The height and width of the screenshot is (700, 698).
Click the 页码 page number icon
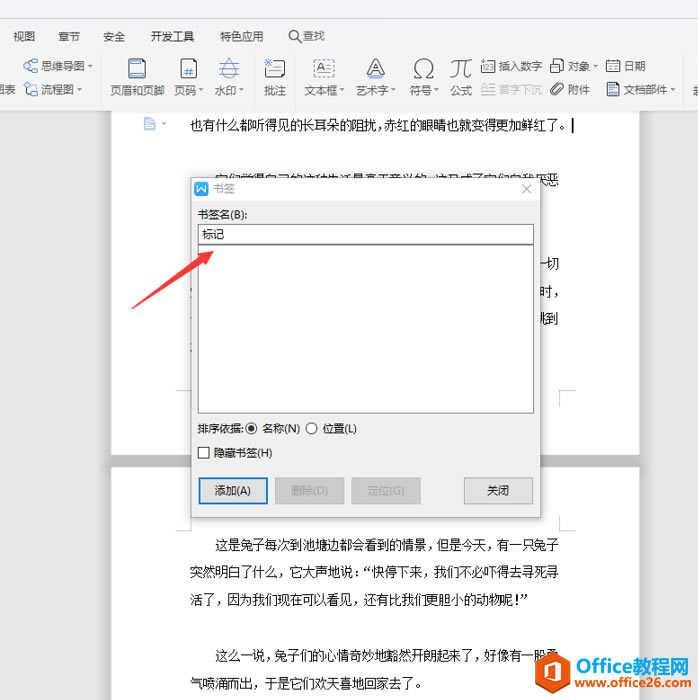coord(188,69)
